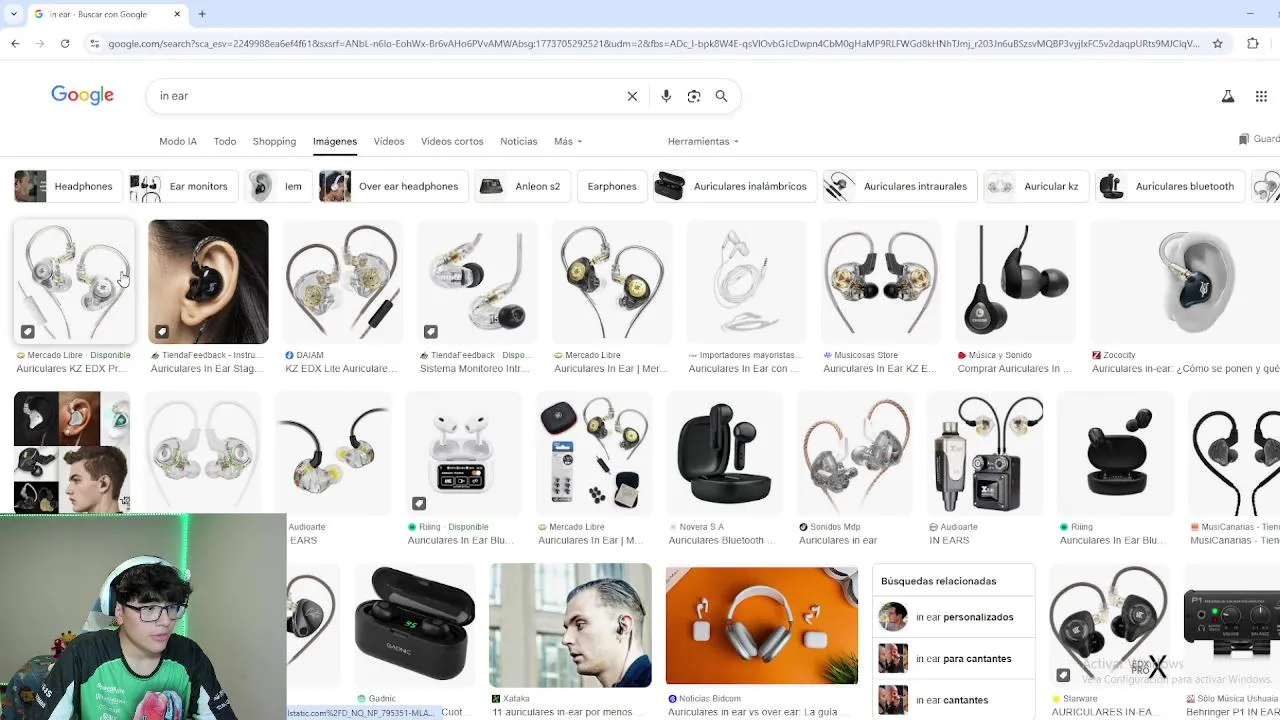Screen dimensions: 1280x720
Task: Open the Importadores mayoristas white earphones image
Action: [x=745, y=282]
